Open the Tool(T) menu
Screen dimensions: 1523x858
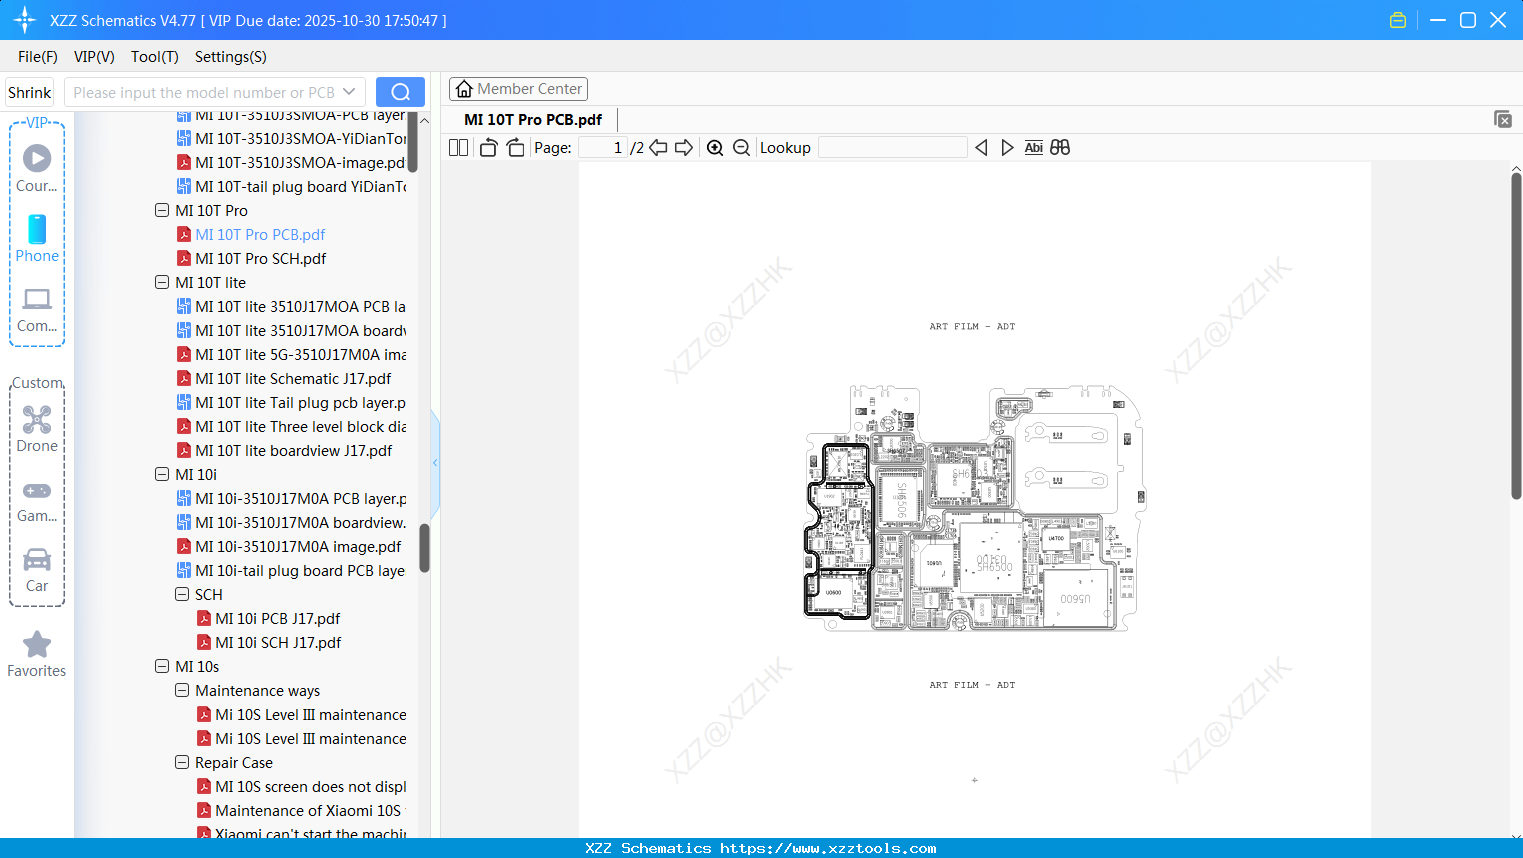(155, 56)
